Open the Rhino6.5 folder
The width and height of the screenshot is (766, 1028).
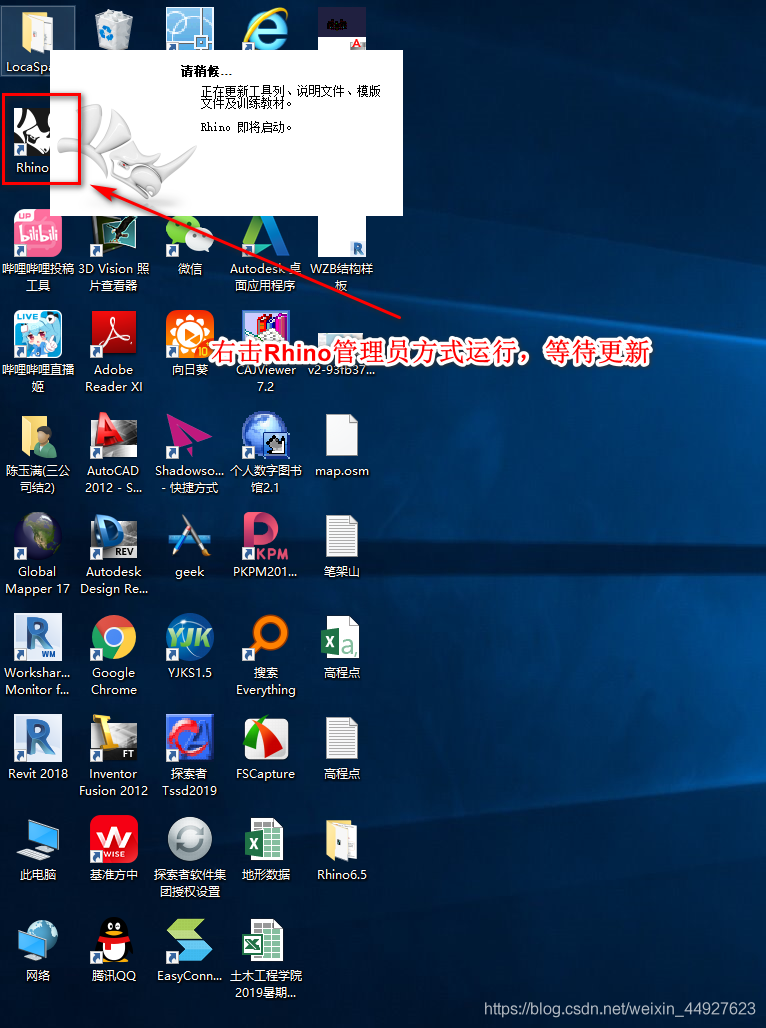coord(341,848)
